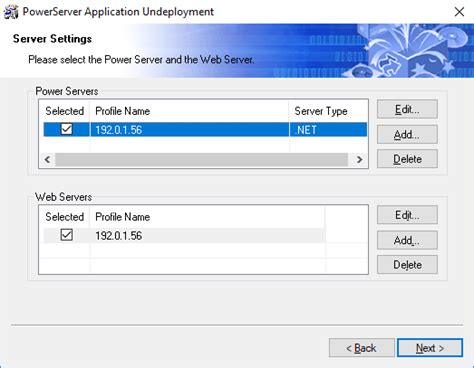Click the Web Servers Delete button
Viewport: 474px width, 368px height.
point(407,265)
